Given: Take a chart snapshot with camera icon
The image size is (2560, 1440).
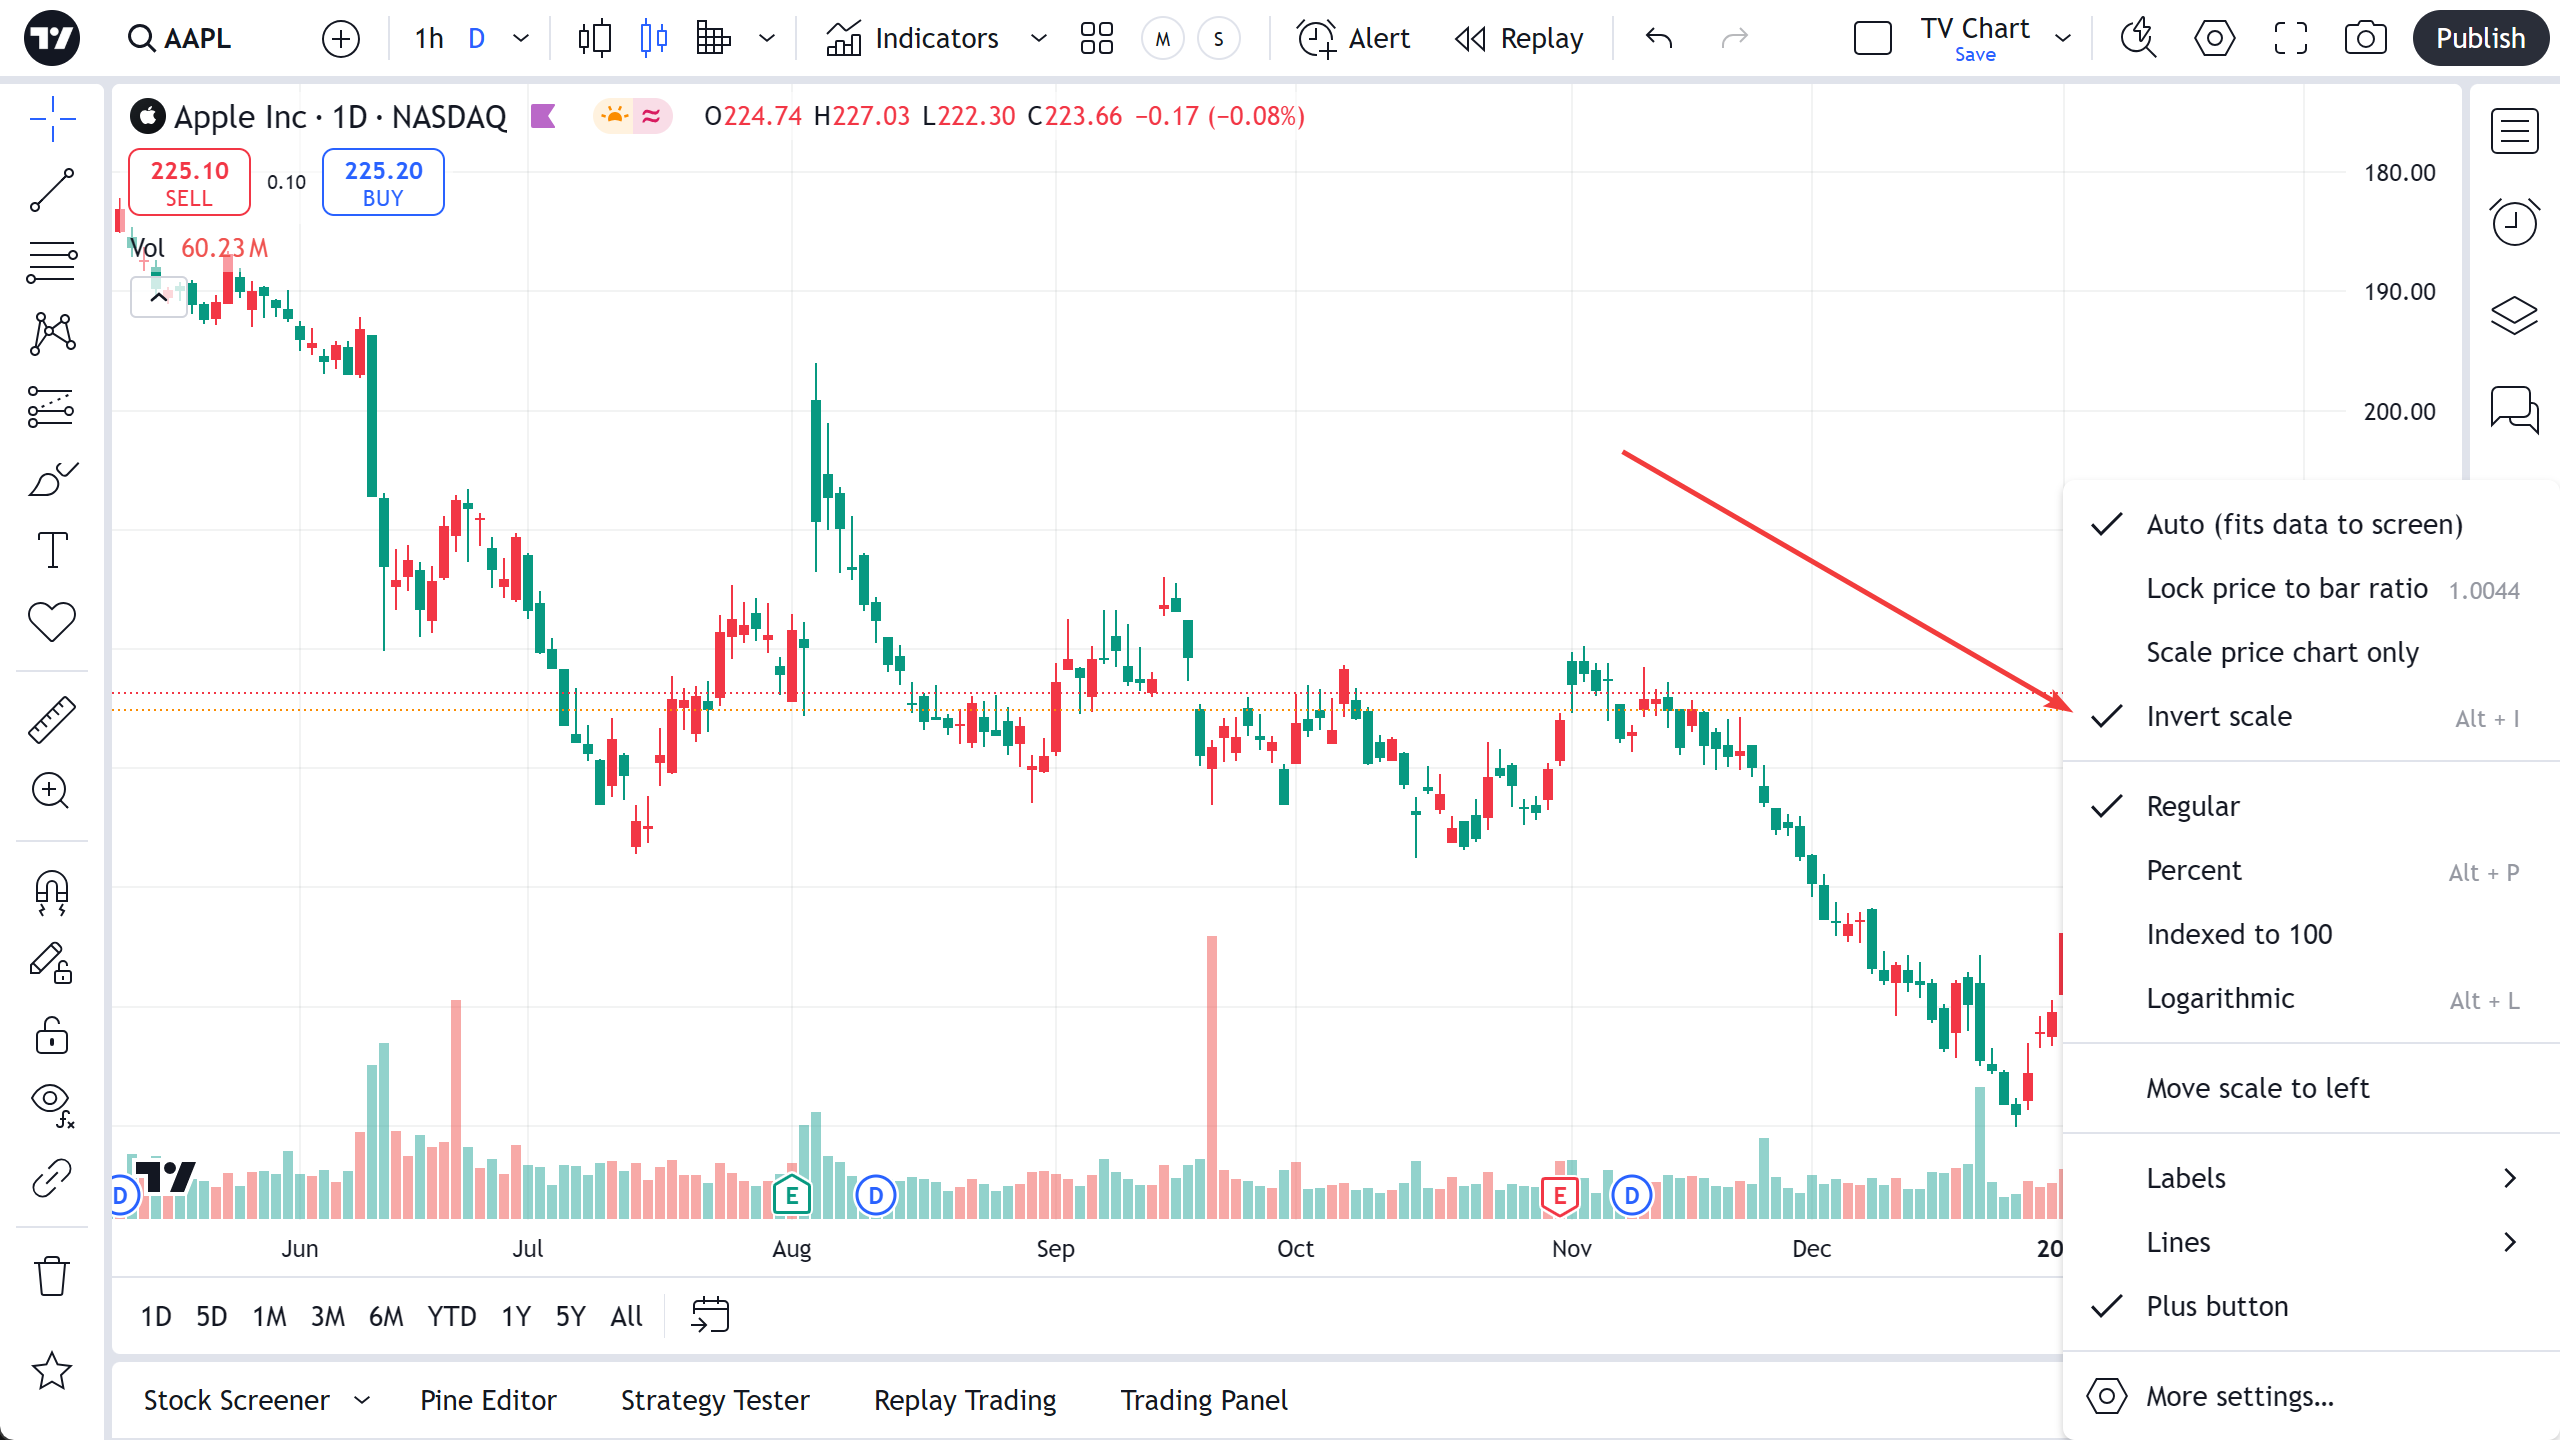Looking at the screenshot, I should tap(2365, 38).
